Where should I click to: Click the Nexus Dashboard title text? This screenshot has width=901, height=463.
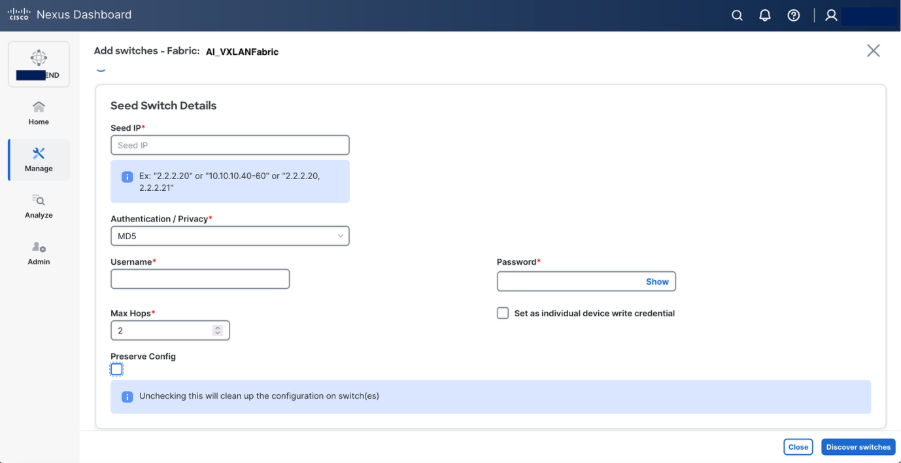click(84, 14)
